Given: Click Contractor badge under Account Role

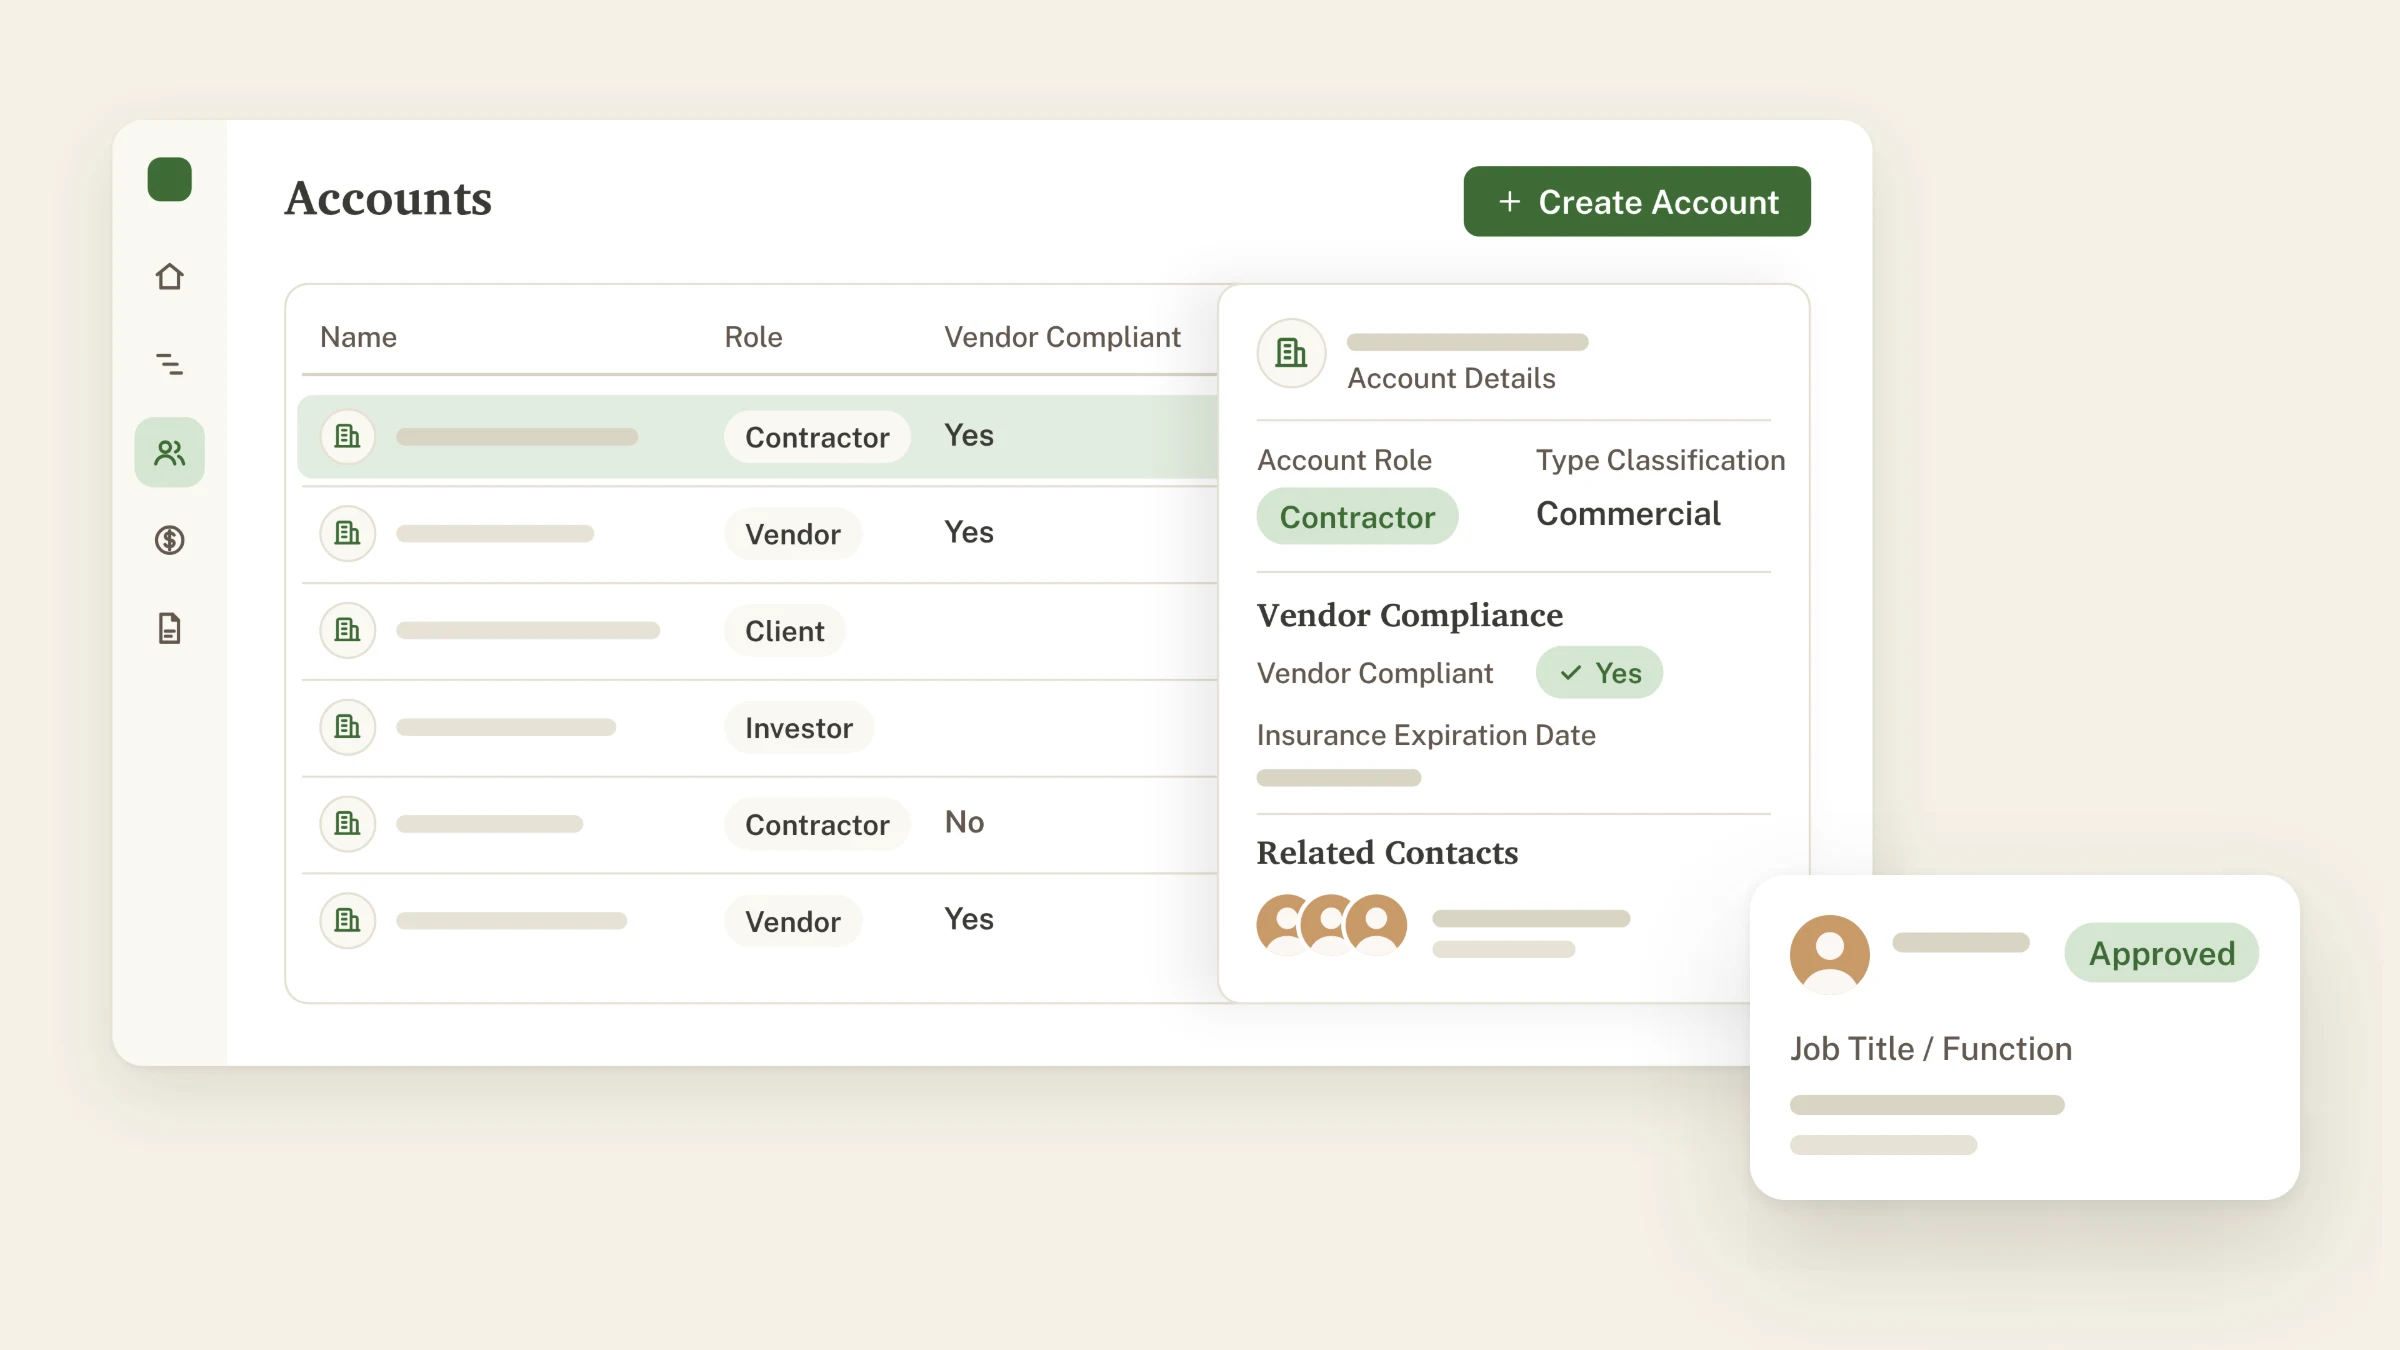Looking at the screenshot, I should pyautogui.click(x=1357, y=517).
